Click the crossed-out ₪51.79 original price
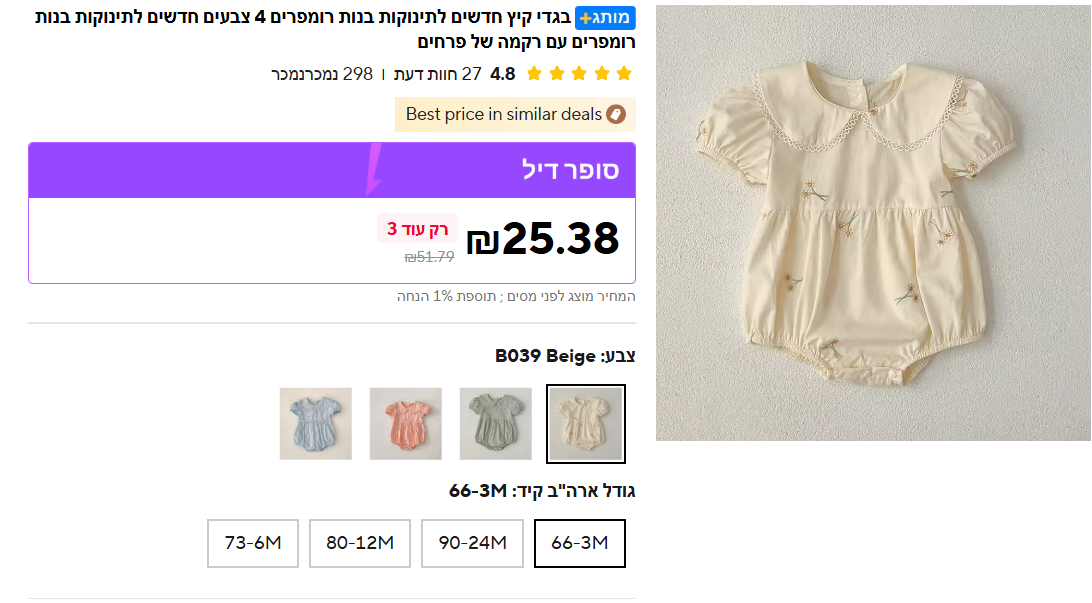The width and height of the screenshot is (1092, 603). click(x=429, y=257)
